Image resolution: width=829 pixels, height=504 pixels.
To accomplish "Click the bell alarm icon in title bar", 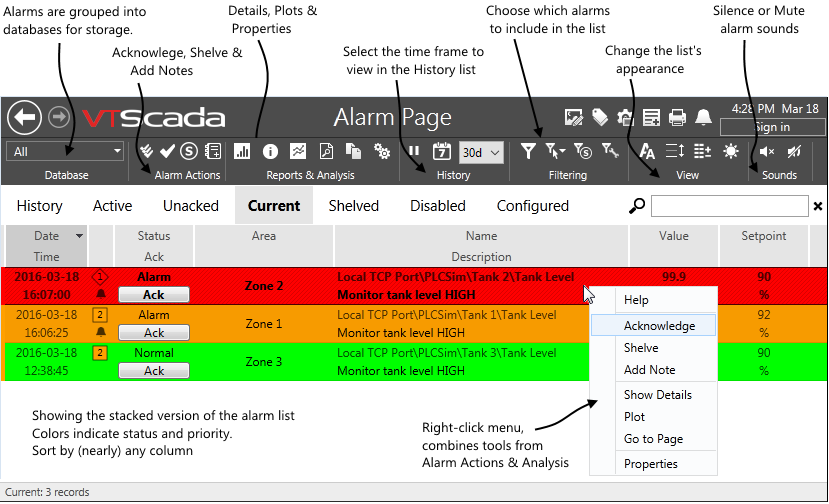I will point(704,117).
